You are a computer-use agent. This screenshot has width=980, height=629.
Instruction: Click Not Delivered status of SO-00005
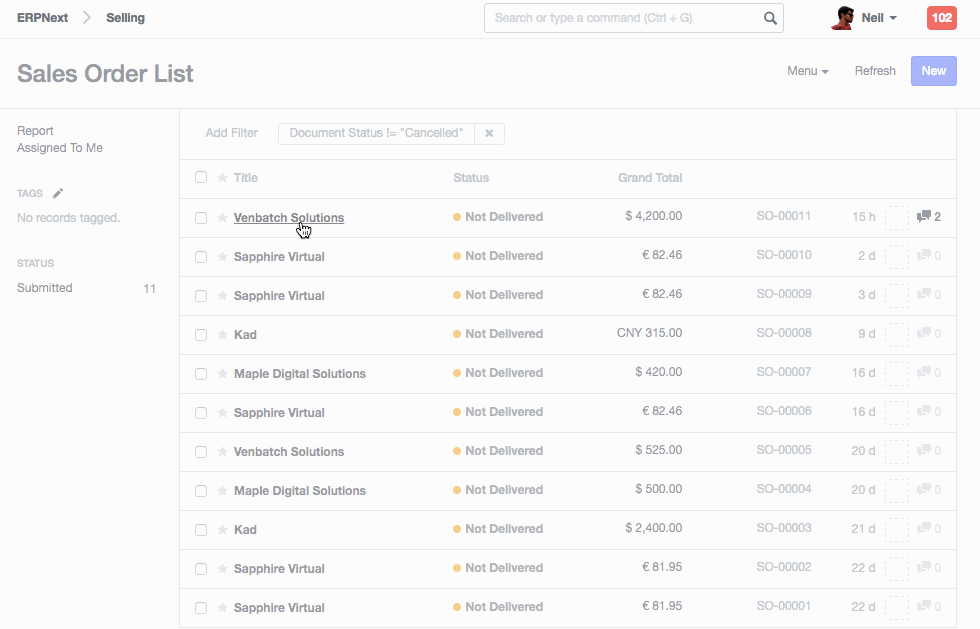(x=498, y=451)
